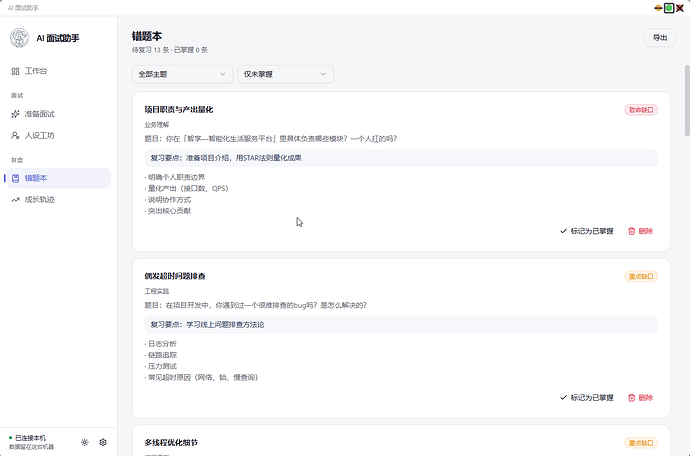The height and width of the screenshot is (456, 690).
Task: Open the 仅未掌握 mastery filter dropdown
Action: pos(286,74)
